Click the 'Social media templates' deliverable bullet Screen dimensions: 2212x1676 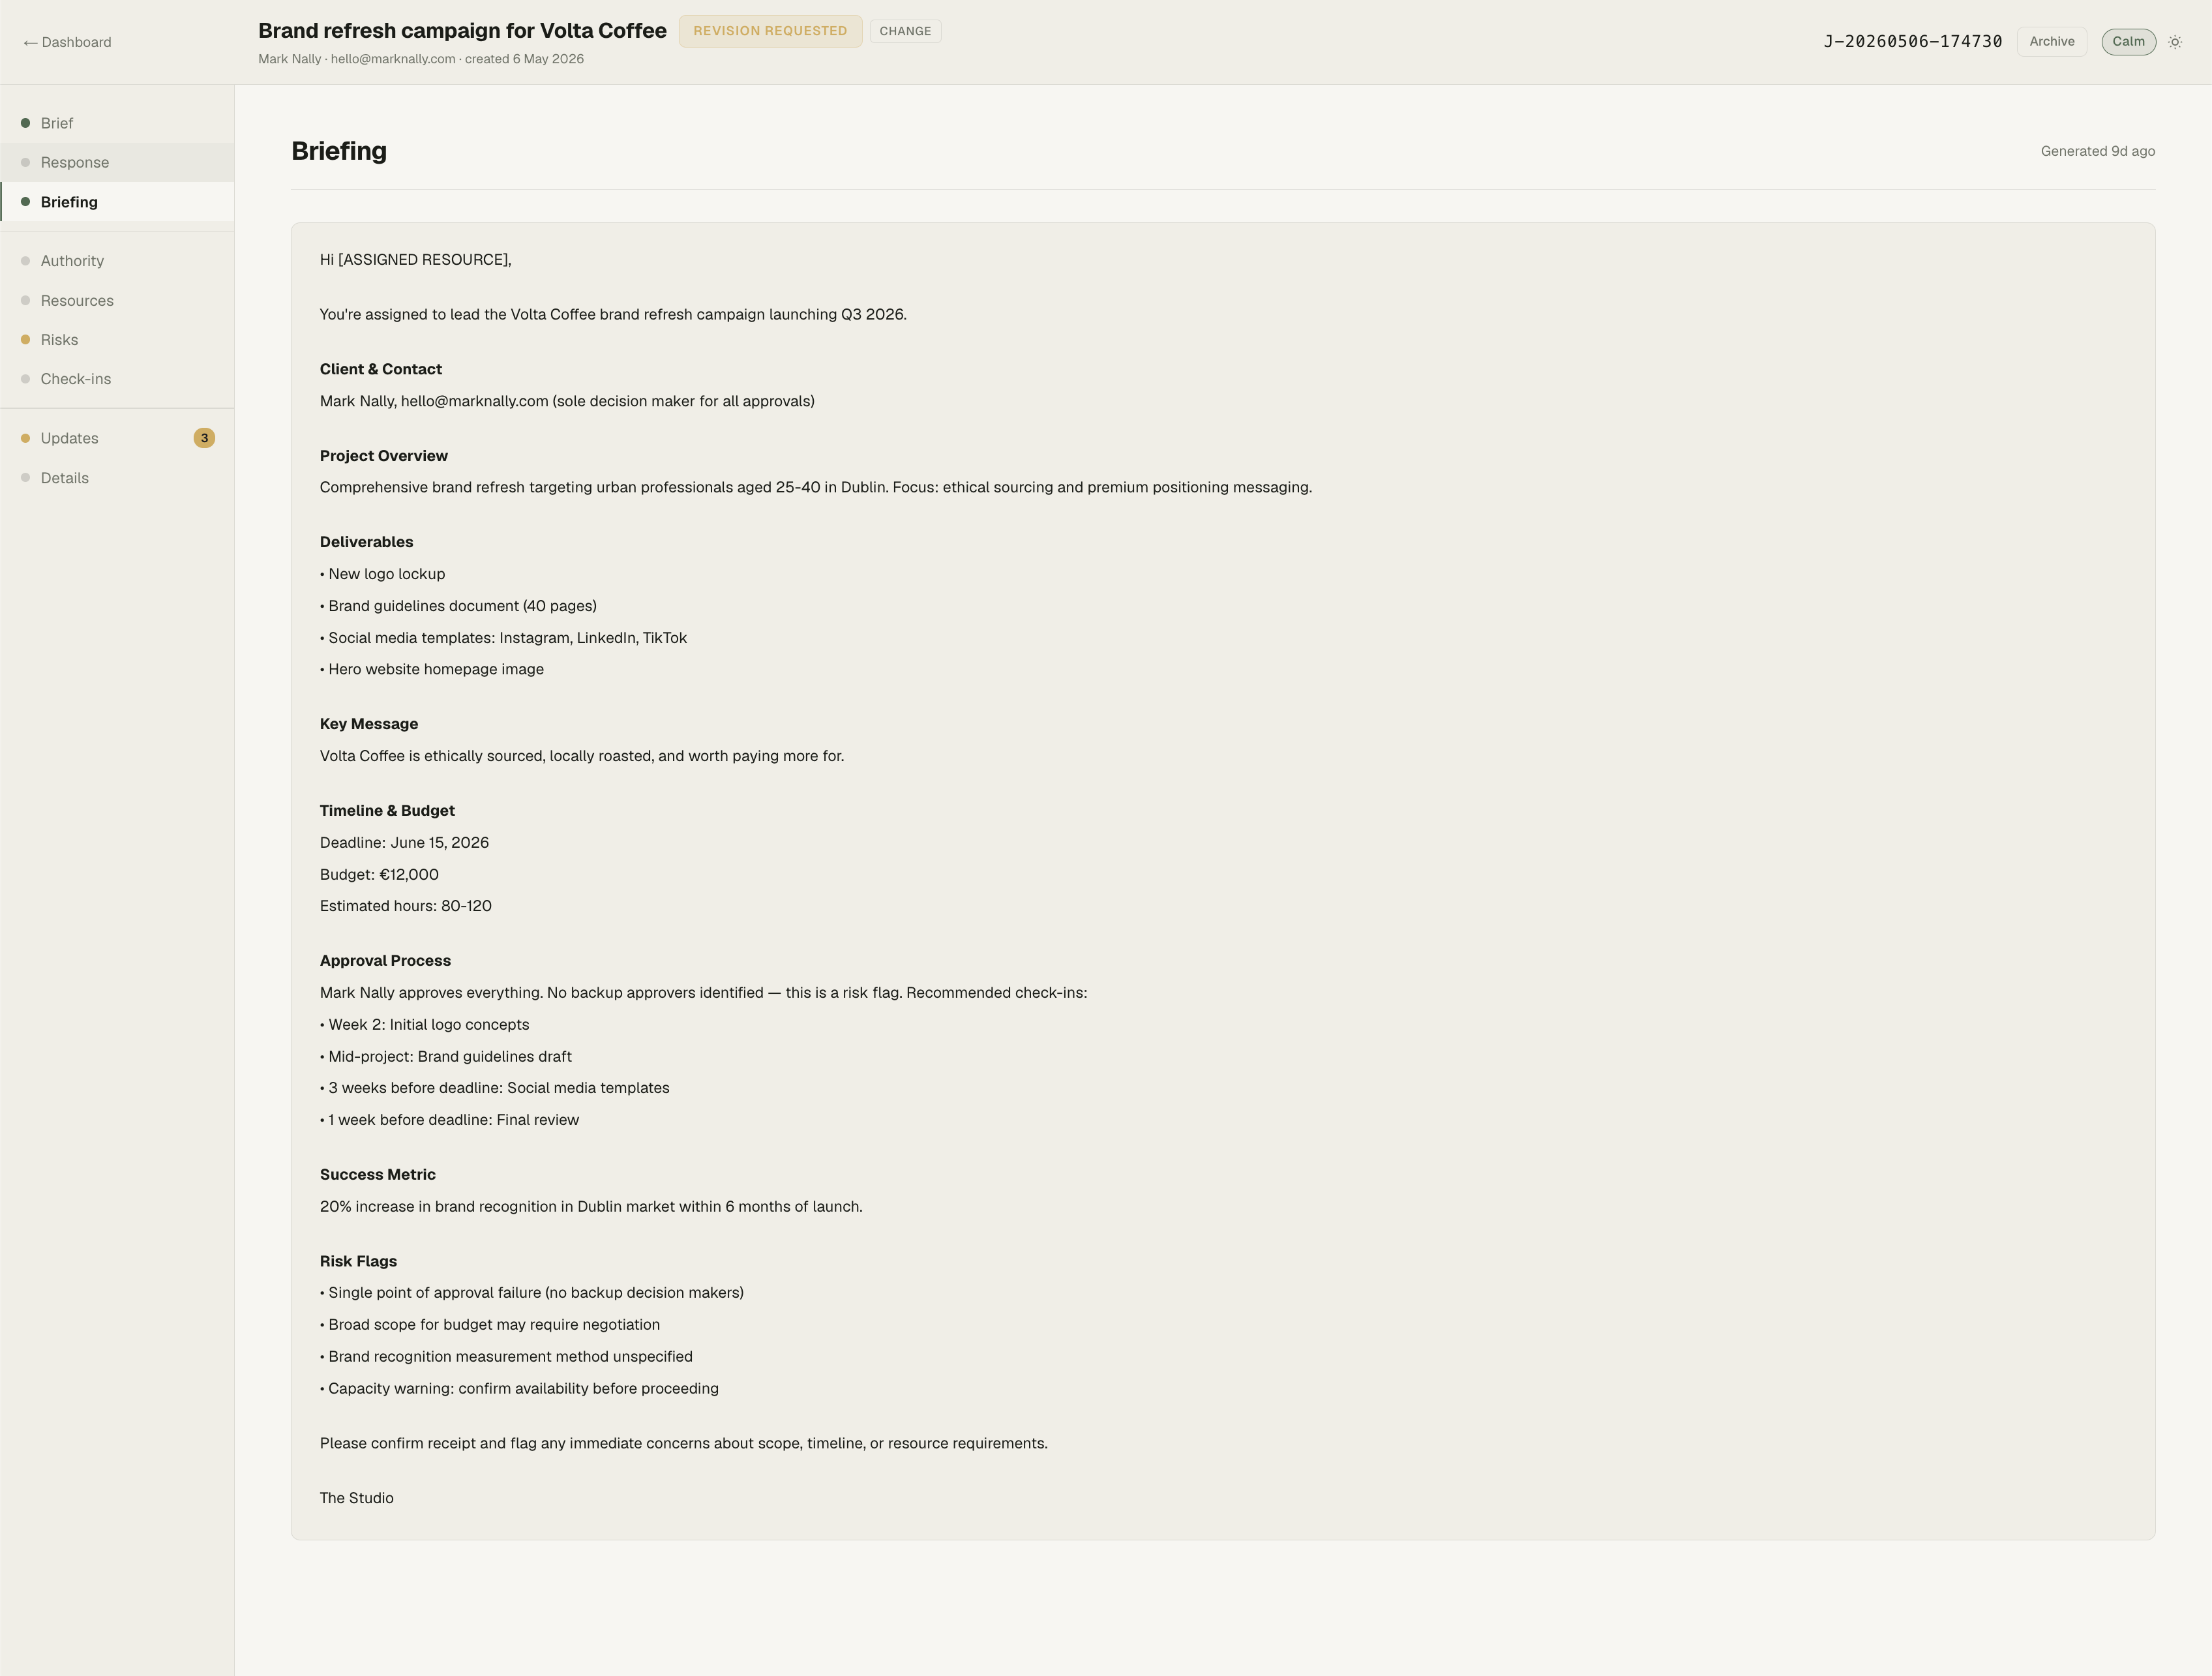[503, 638]
